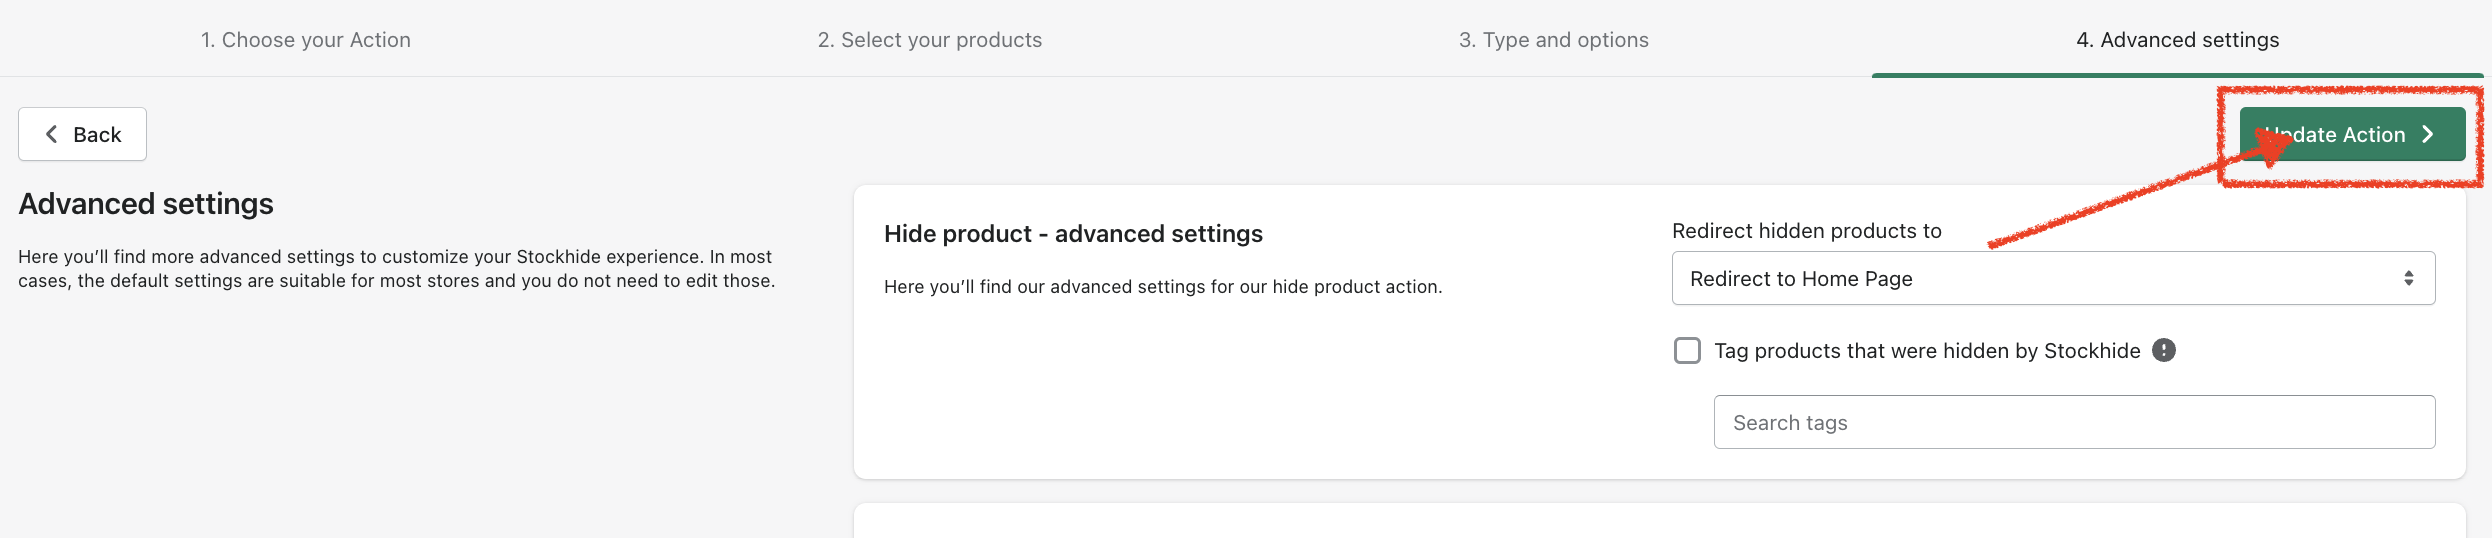Go to the Choose your Action step

pos(306,40)
